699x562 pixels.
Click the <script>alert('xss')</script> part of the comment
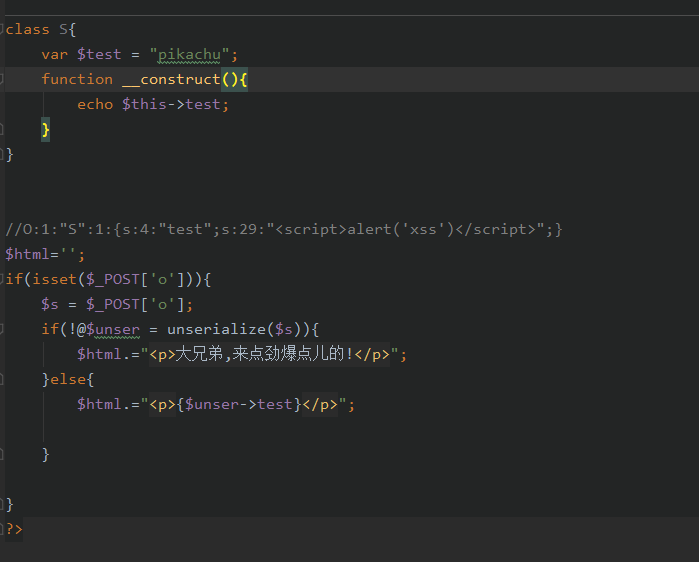click(x=406, y=229)
